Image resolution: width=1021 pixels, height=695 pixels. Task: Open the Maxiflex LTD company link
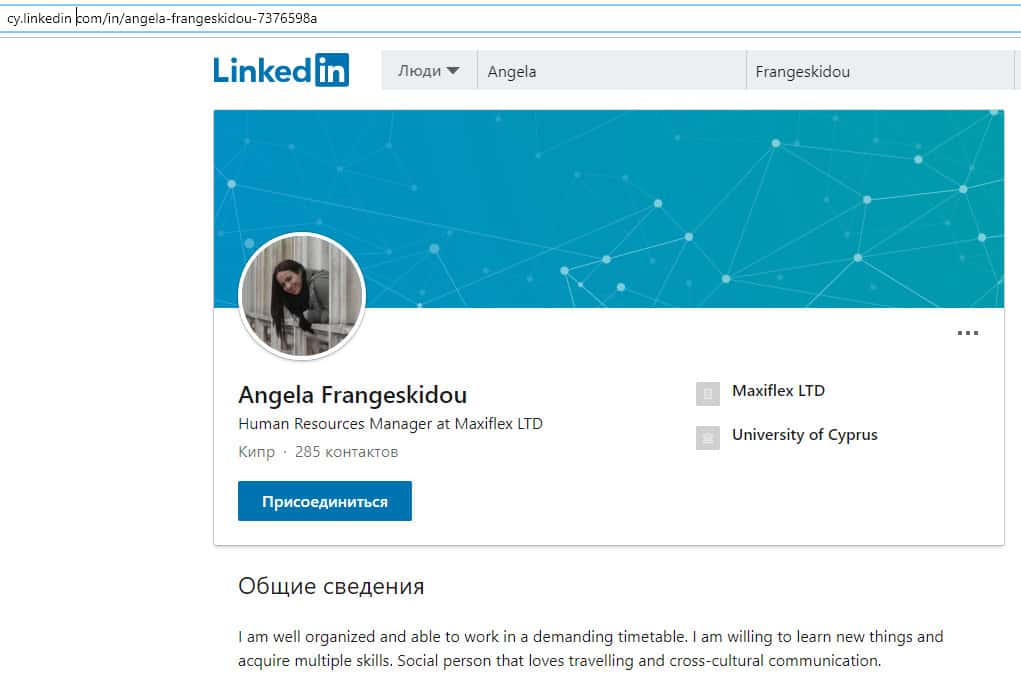pos(778,391)
